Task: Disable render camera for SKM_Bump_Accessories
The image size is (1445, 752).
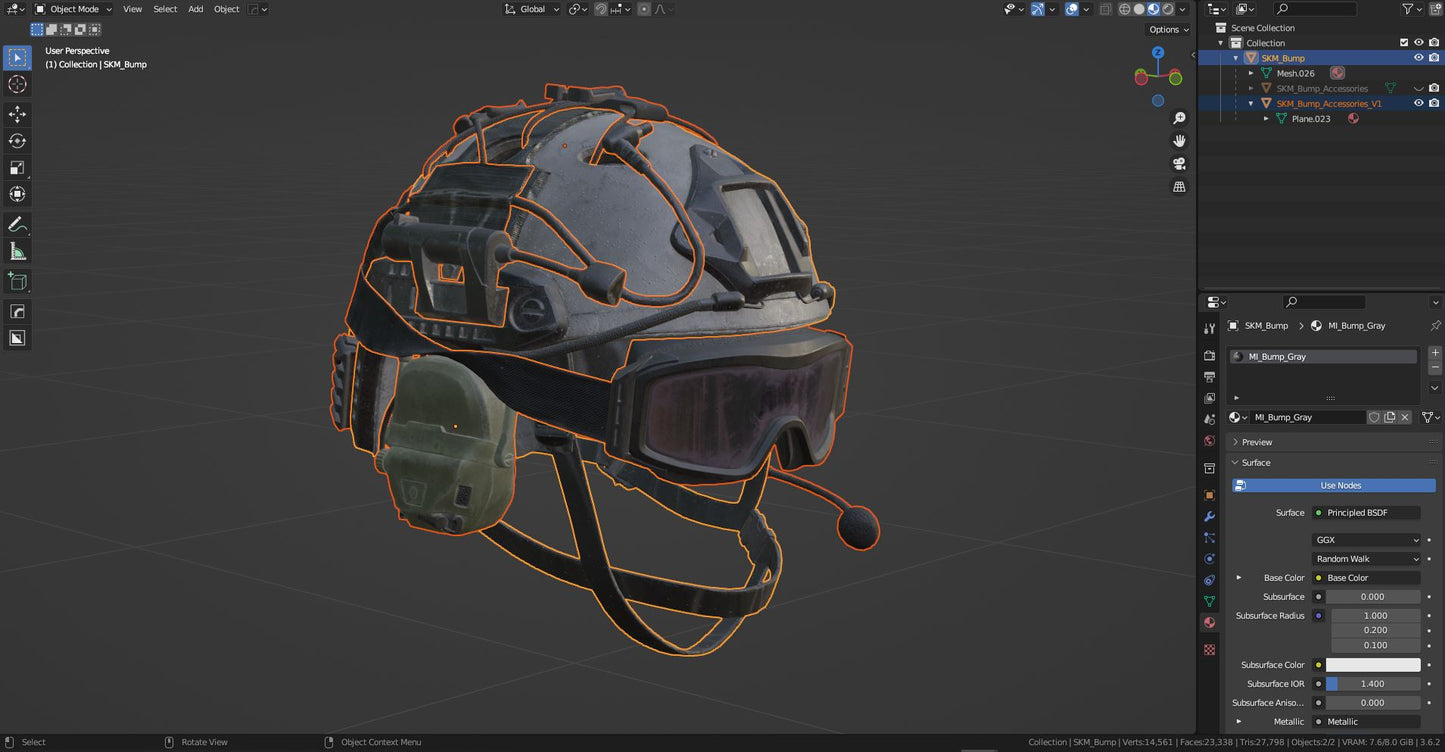Action: click(1434, 88)
